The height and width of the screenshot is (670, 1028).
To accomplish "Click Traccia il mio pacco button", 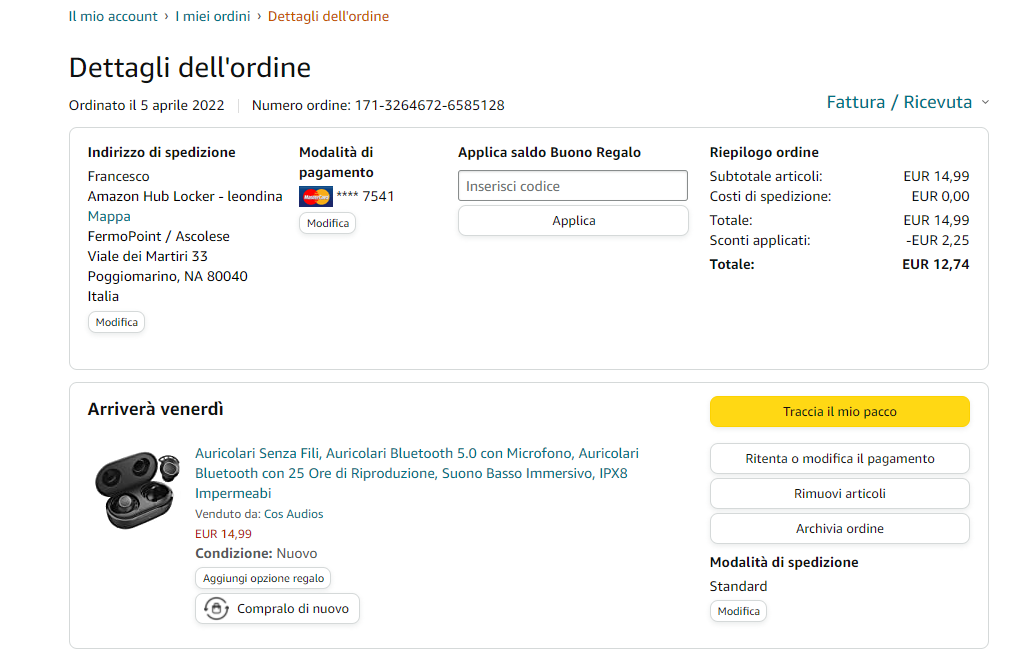I will click(839, 412).
